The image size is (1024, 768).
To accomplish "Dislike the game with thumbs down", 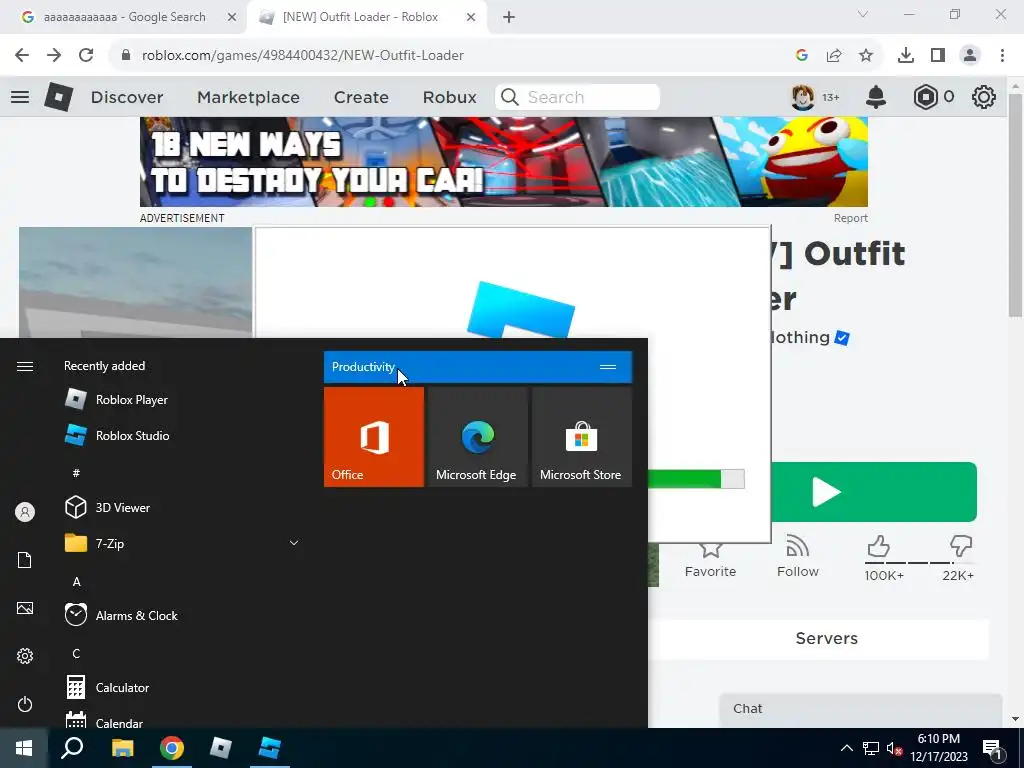I will click(x=961, y=545).
